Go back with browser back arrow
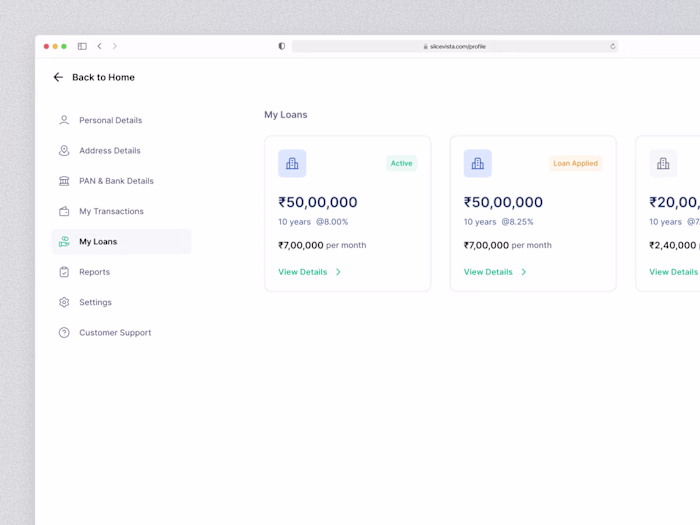Image resolution: width=700 pixels, height=525 pixels. click(100, 46)
